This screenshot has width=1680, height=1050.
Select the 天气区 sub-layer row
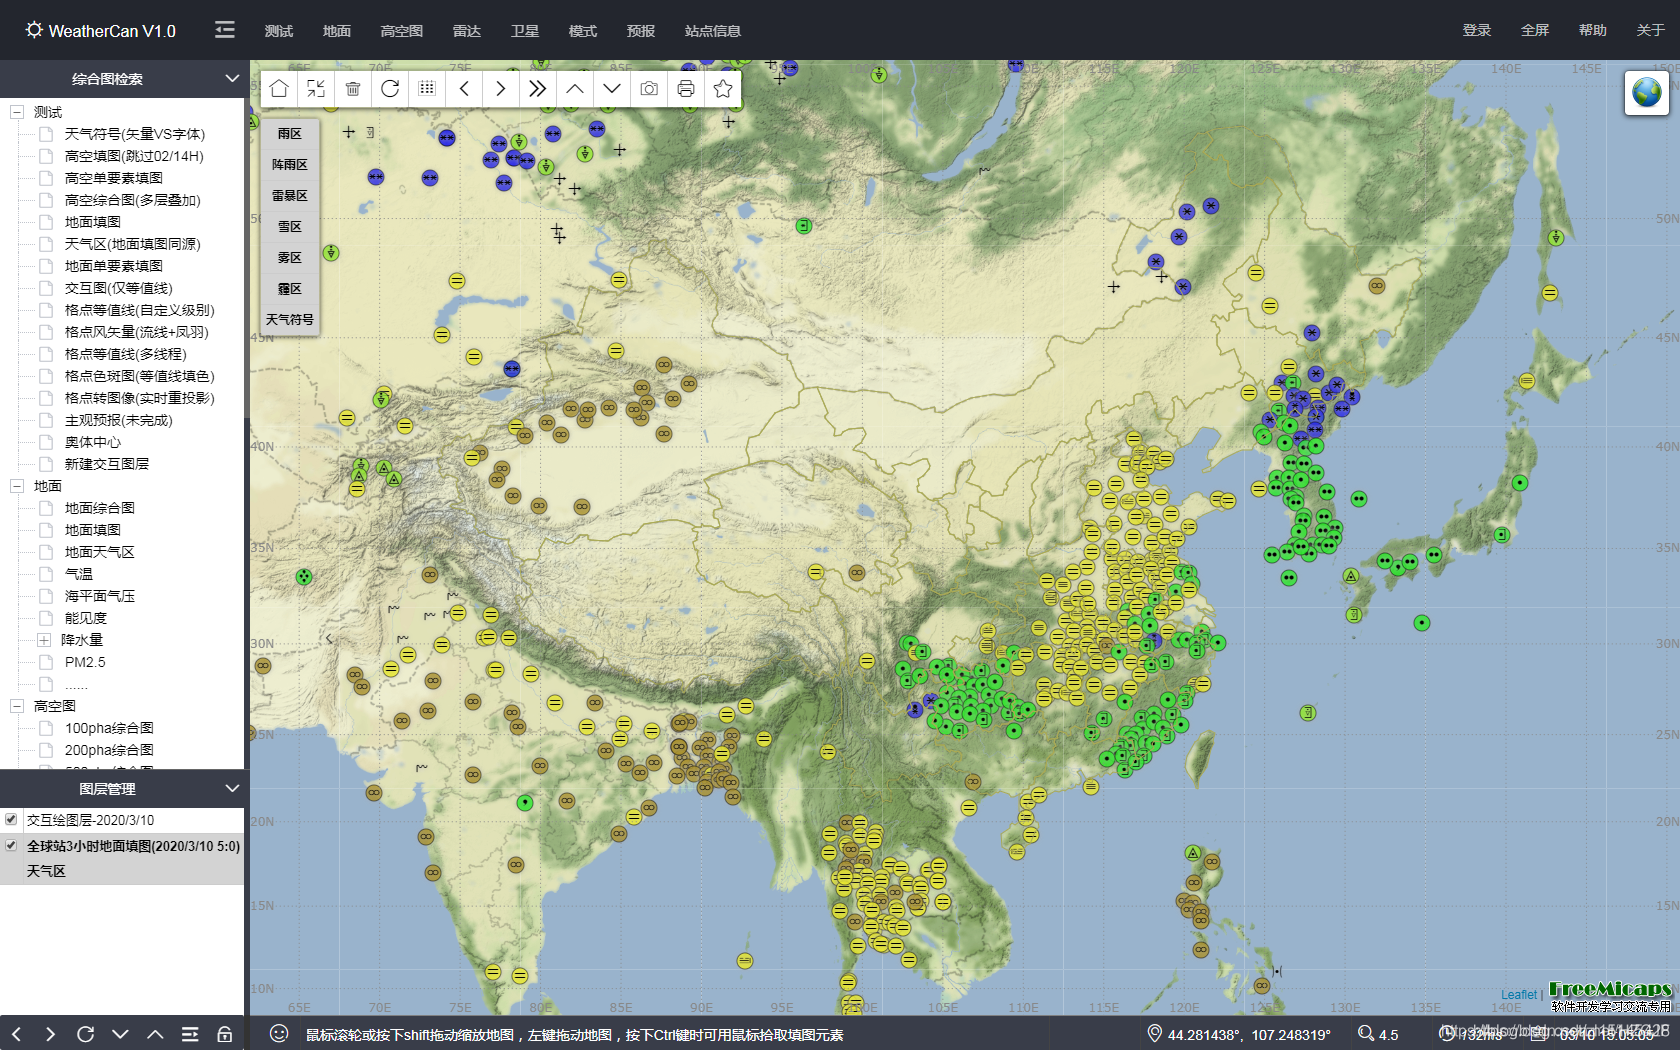coord(122,871)
